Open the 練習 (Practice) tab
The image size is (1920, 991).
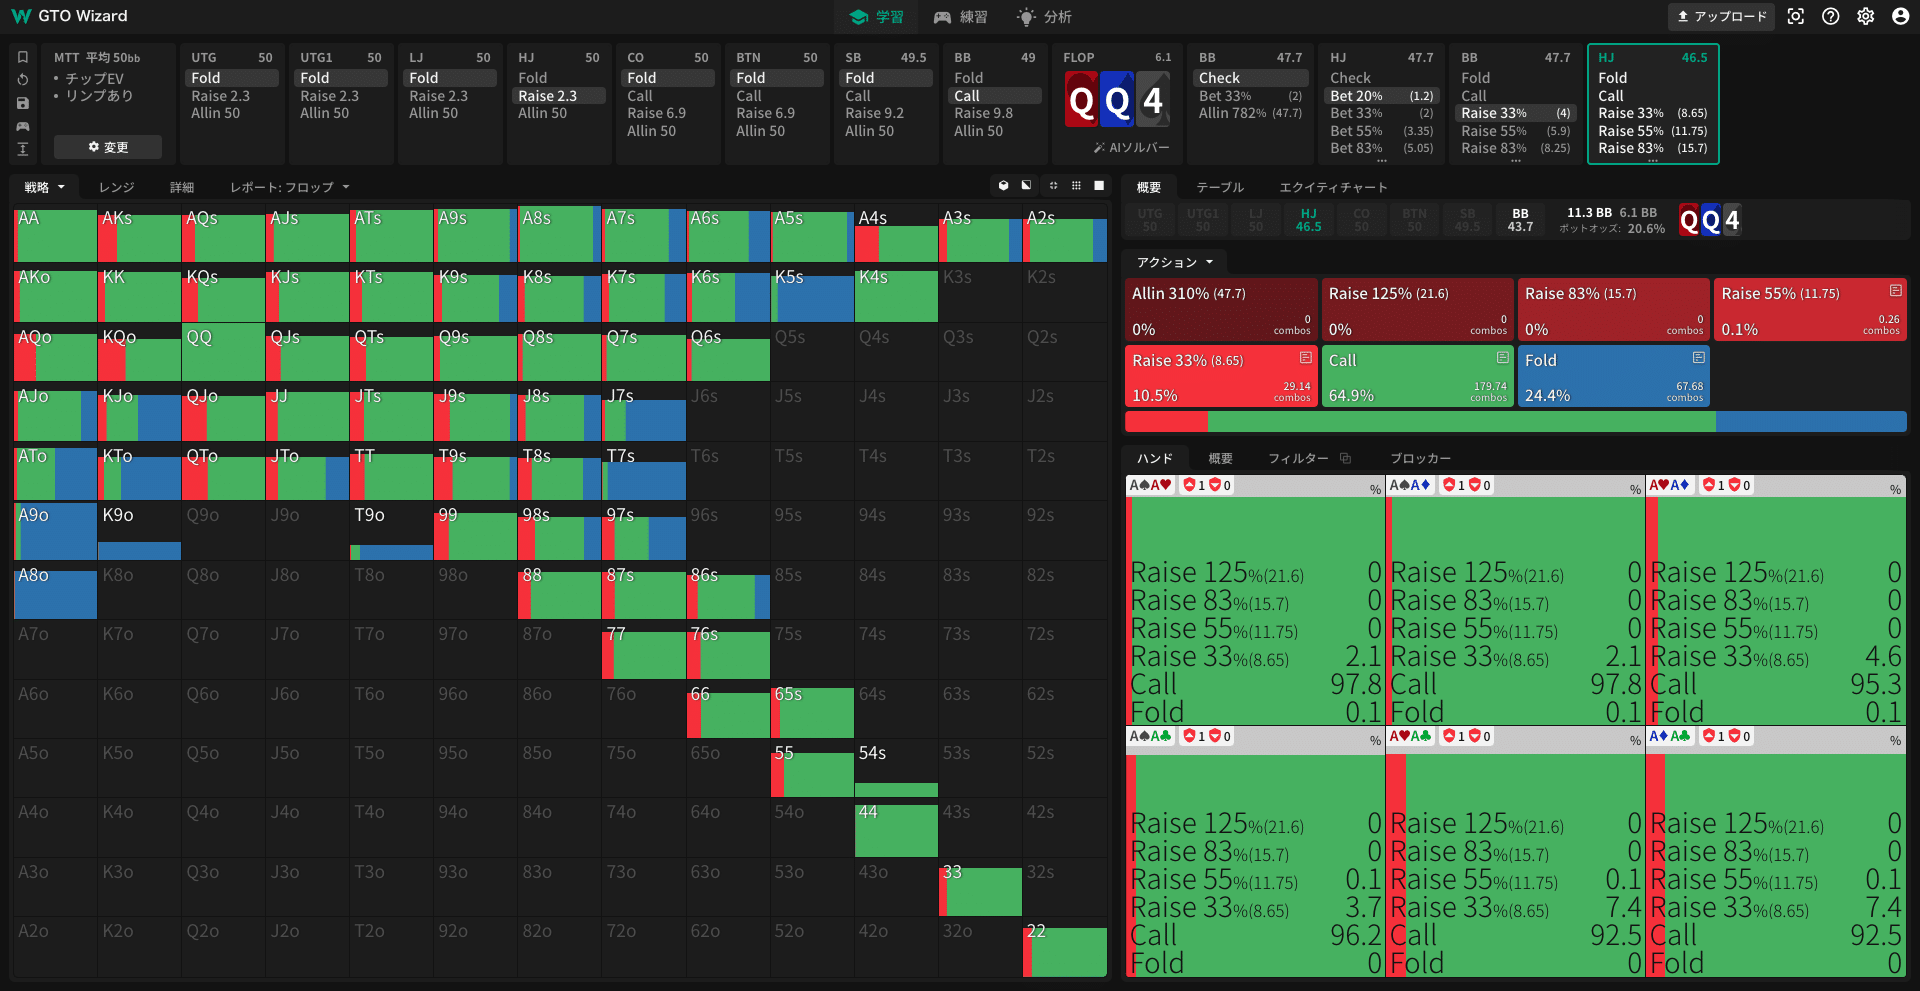pos(960,17)
